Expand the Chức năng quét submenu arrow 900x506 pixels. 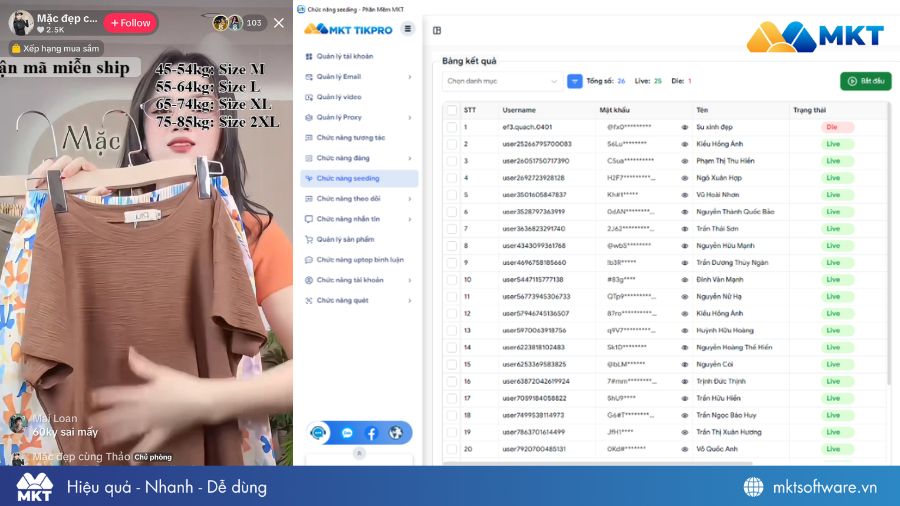pos(410,301)
